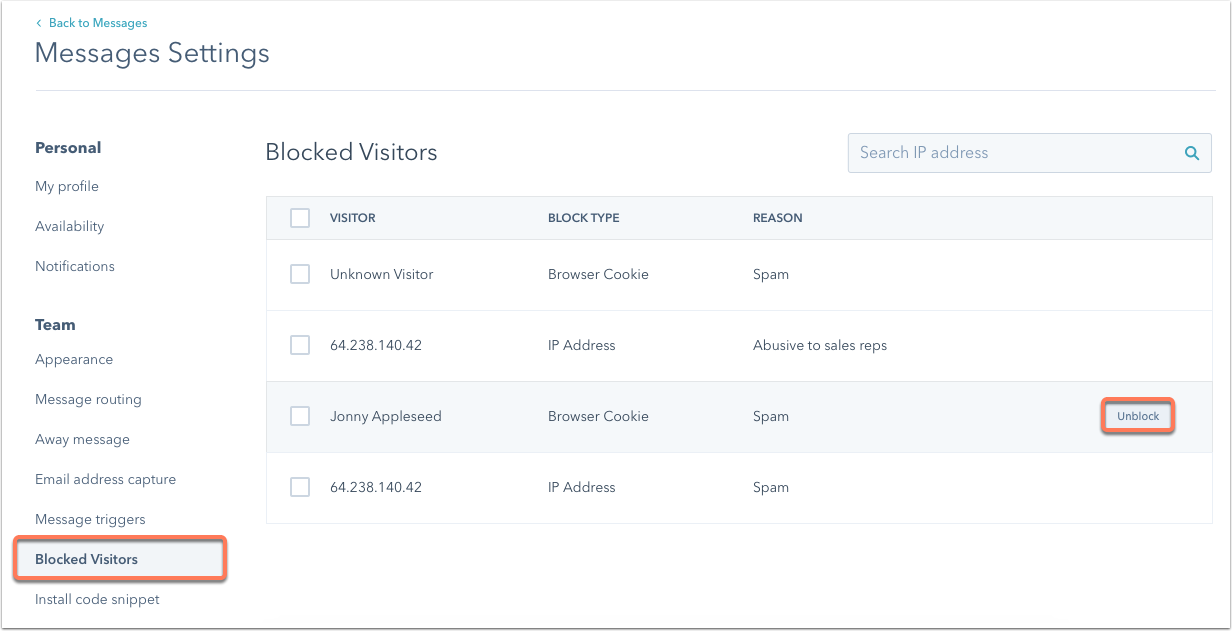The image size is (1232, 631).
Task: Open Notifications settings
Action: coord(75,266)
